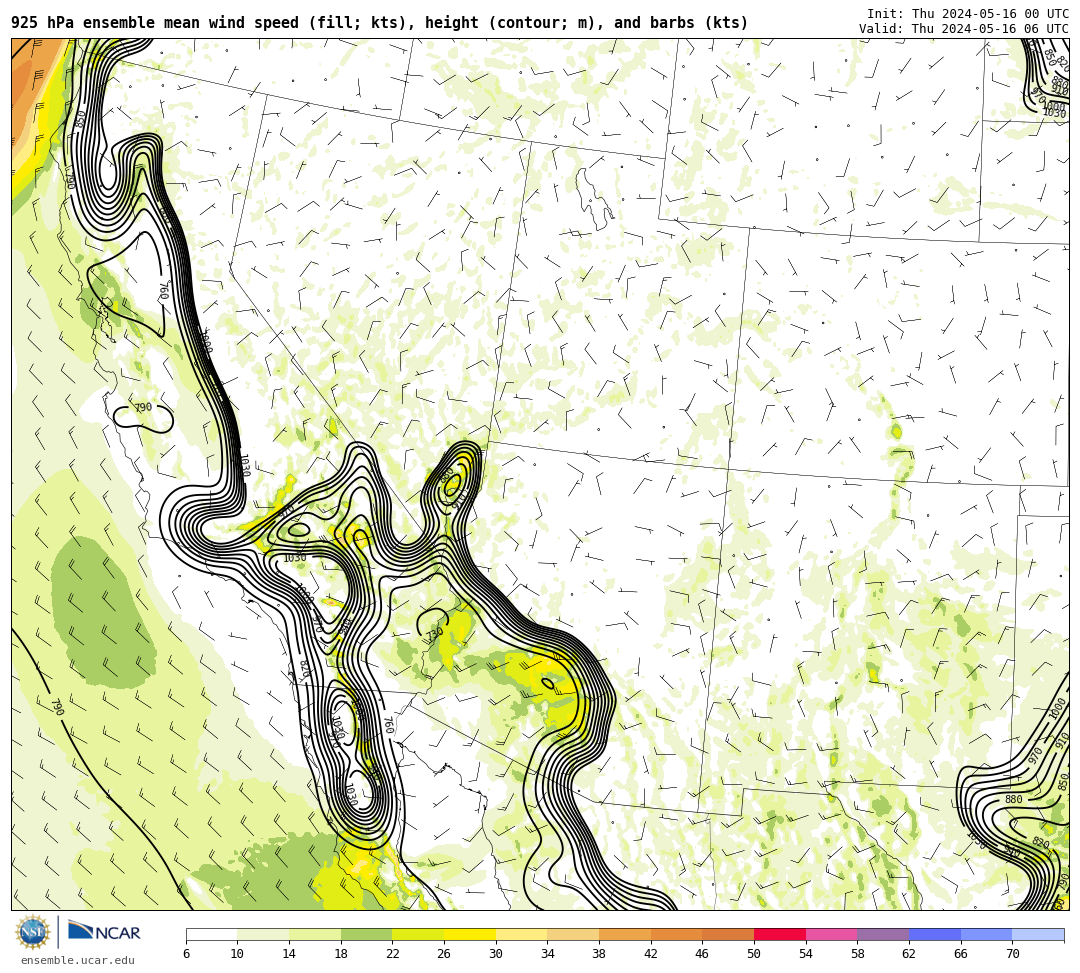Click the colorbar tick label '22'
This screenshot has width=1080, height=973.
[393, 954]
